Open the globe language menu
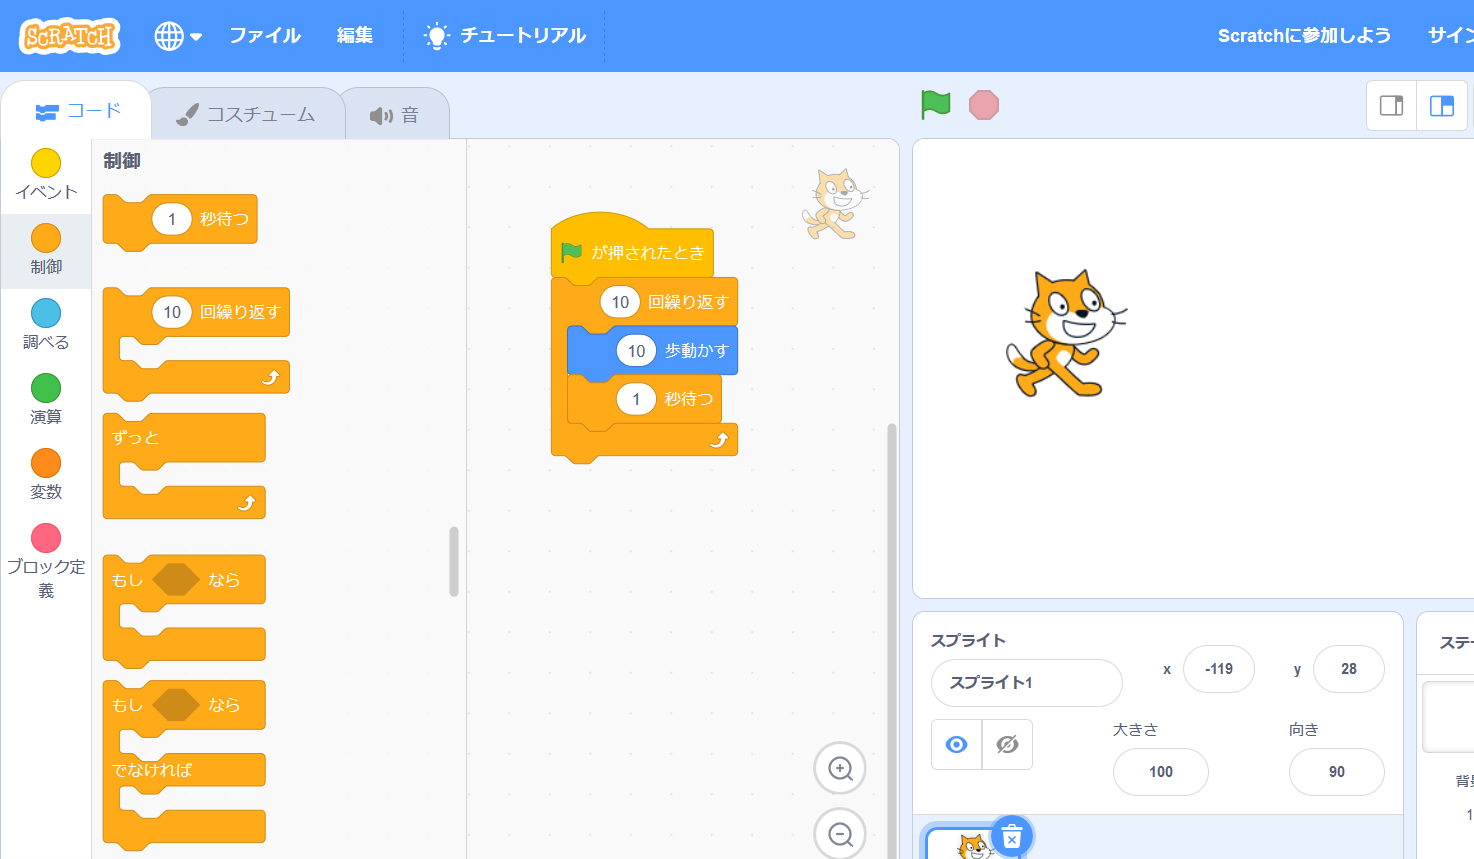Viewport: 1474px width, 859px height. pyautogui.click(x=178, y=36)
